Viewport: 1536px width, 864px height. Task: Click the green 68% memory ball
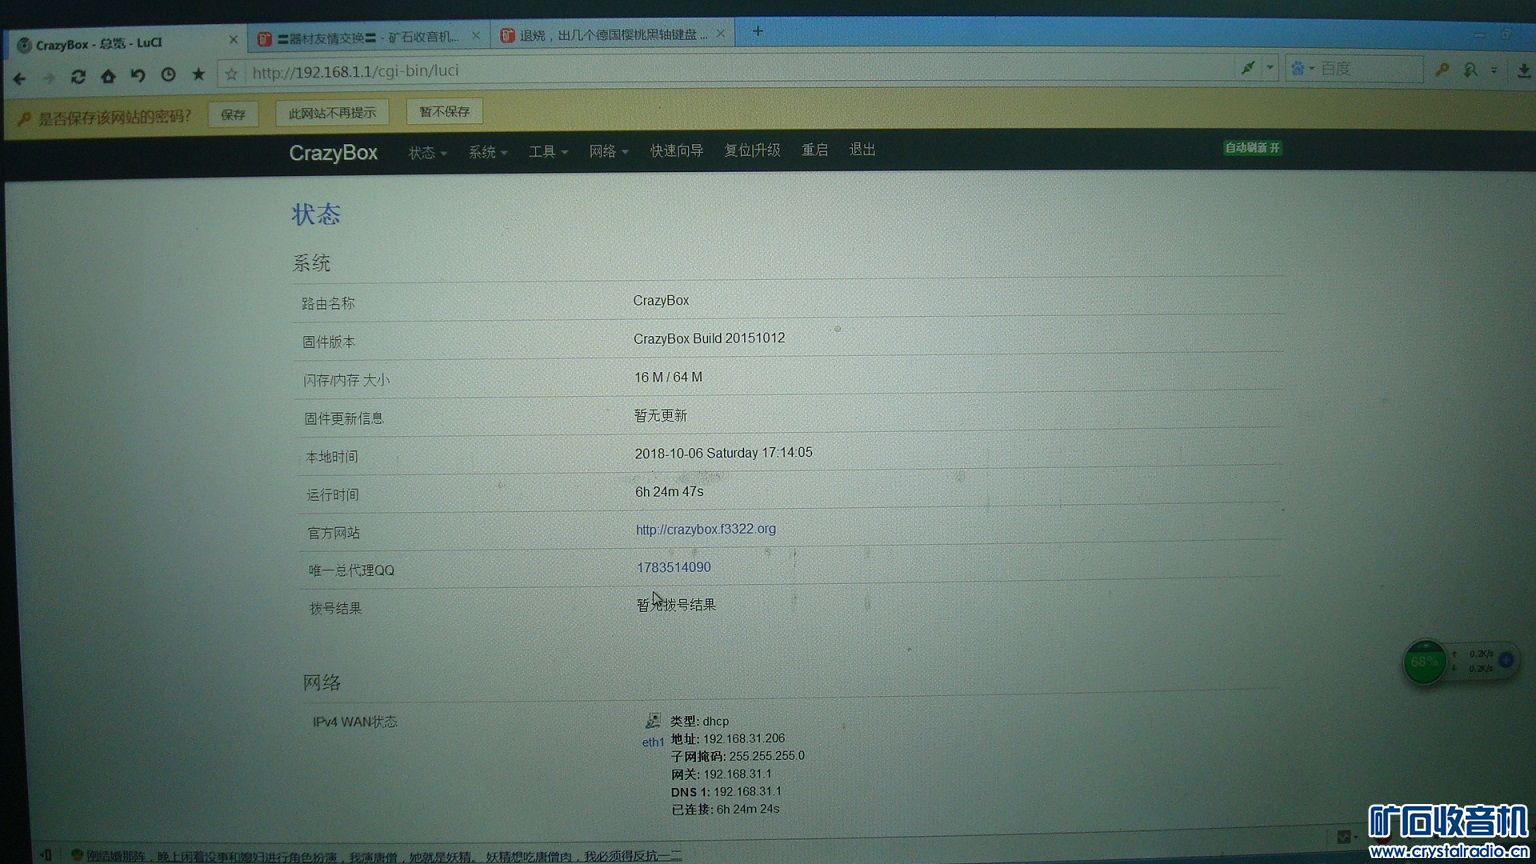(x=1424, y=662)
